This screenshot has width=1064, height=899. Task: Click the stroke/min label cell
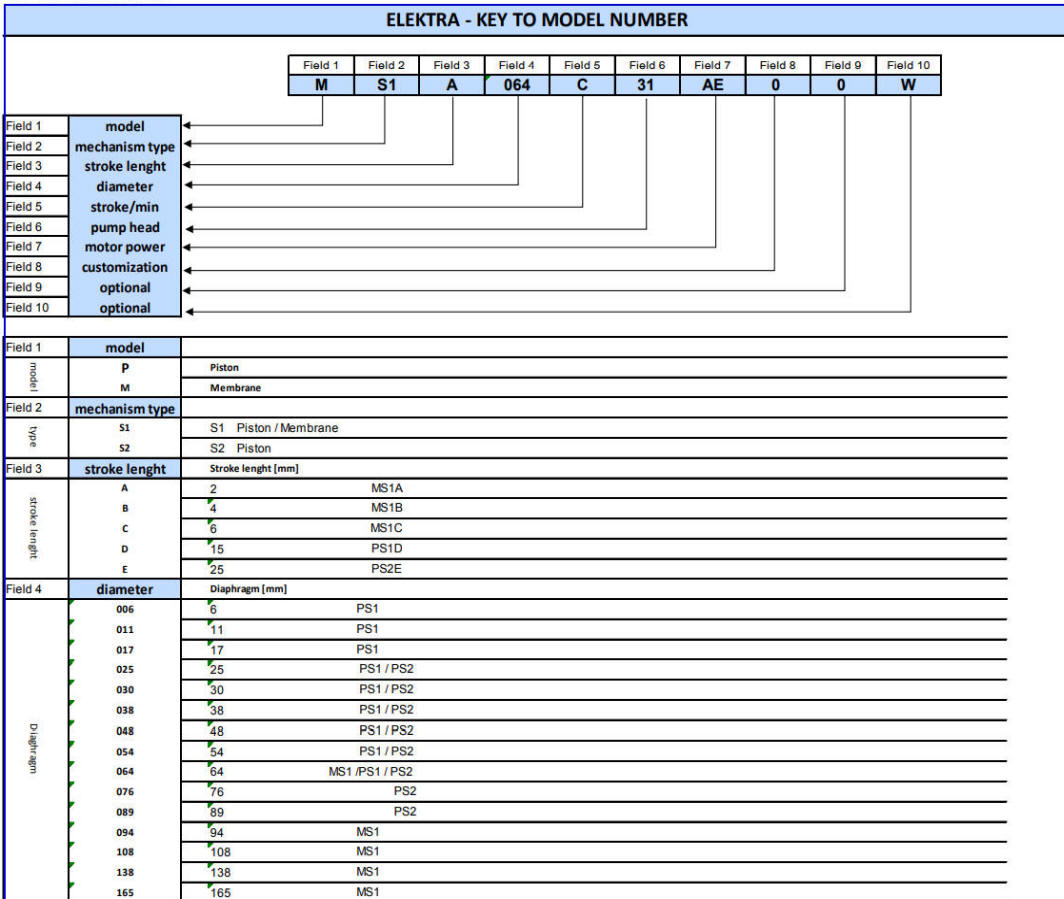(x=125, y=207)
